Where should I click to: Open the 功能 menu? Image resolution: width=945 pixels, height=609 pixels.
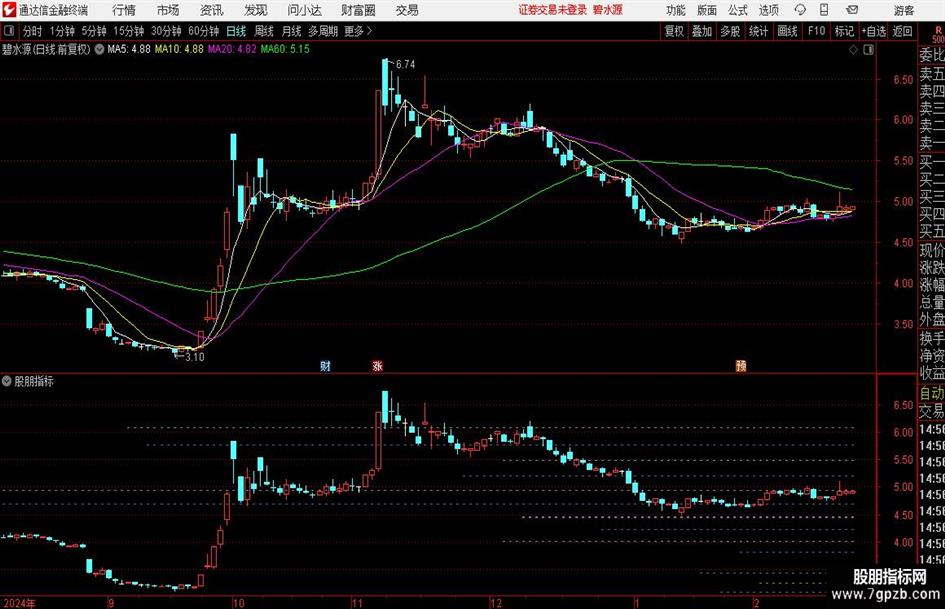(676, 10)
